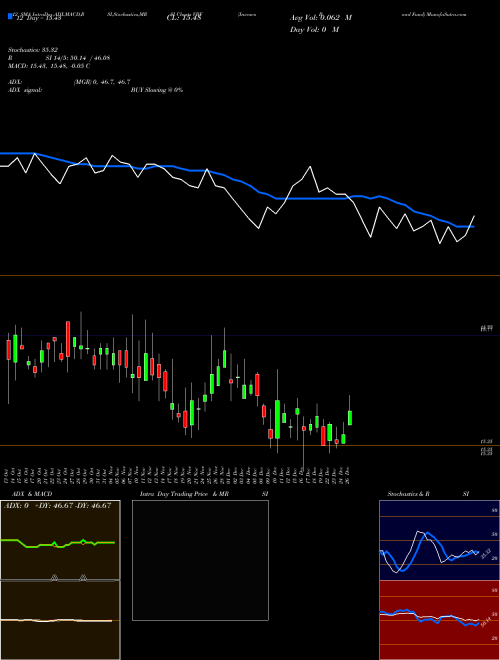Click the 30.14 label in the RSI panel
The width and height of the screenshot is (500, 660).
point(486,622)
